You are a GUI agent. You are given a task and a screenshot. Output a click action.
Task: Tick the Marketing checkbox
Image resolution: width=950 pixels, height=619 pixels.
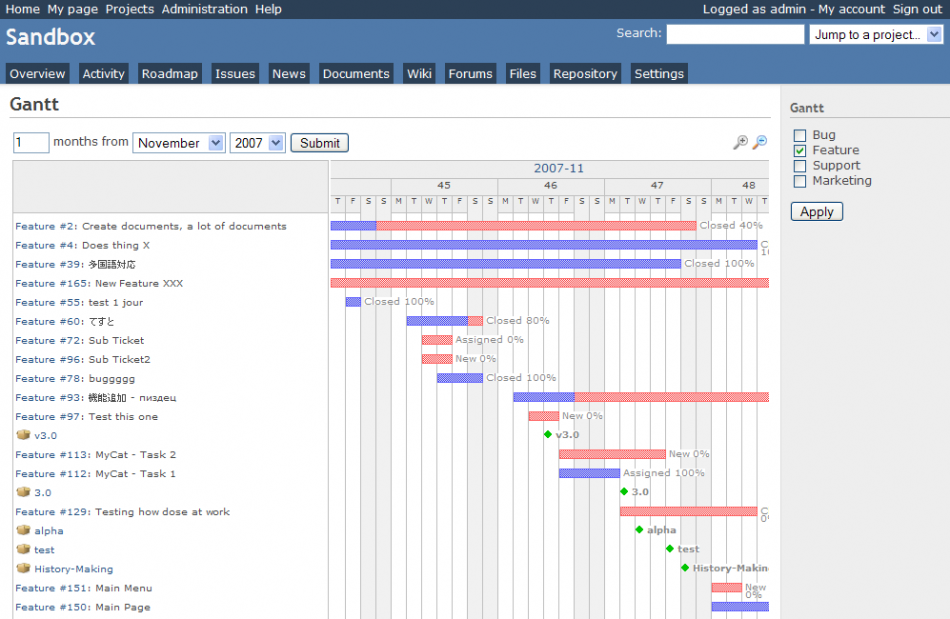[800, 181]
